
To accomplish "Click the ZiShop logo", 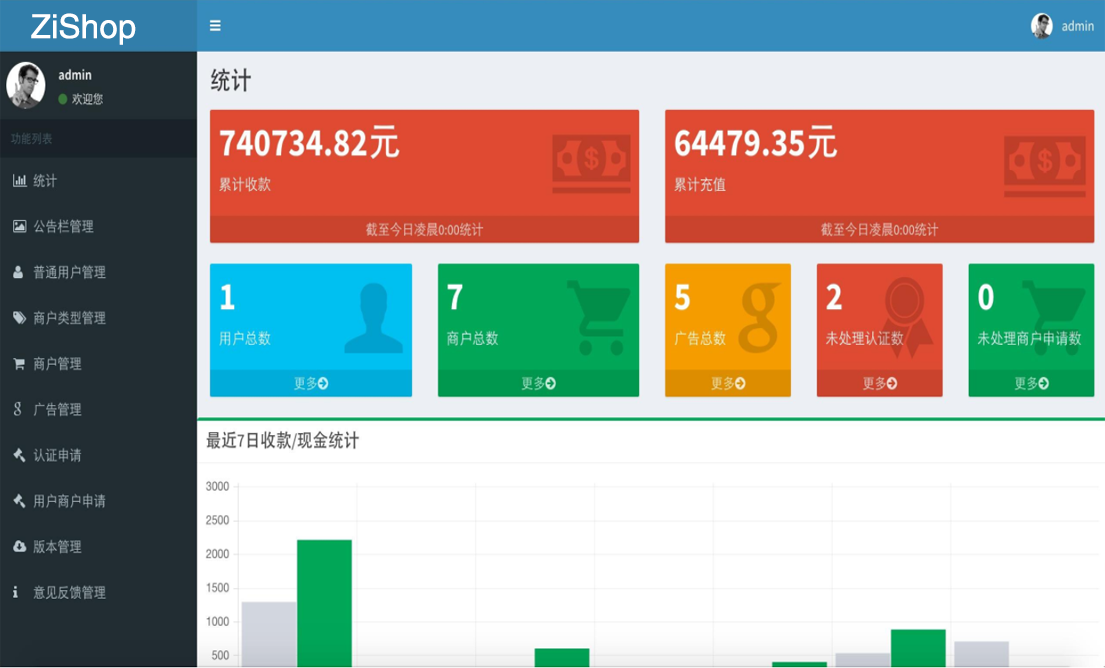I will [83, 27].
